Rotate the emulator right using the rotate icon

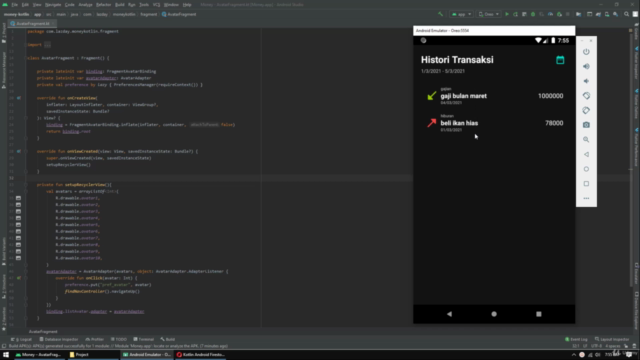click(586, 111)
